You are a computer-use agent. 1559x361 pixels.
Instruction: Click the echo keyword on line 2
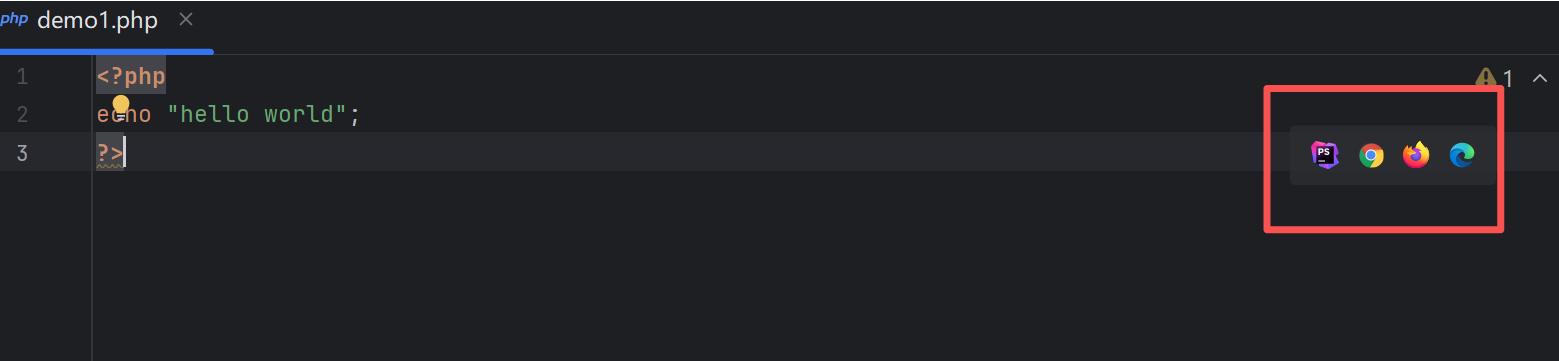[124, 115]
